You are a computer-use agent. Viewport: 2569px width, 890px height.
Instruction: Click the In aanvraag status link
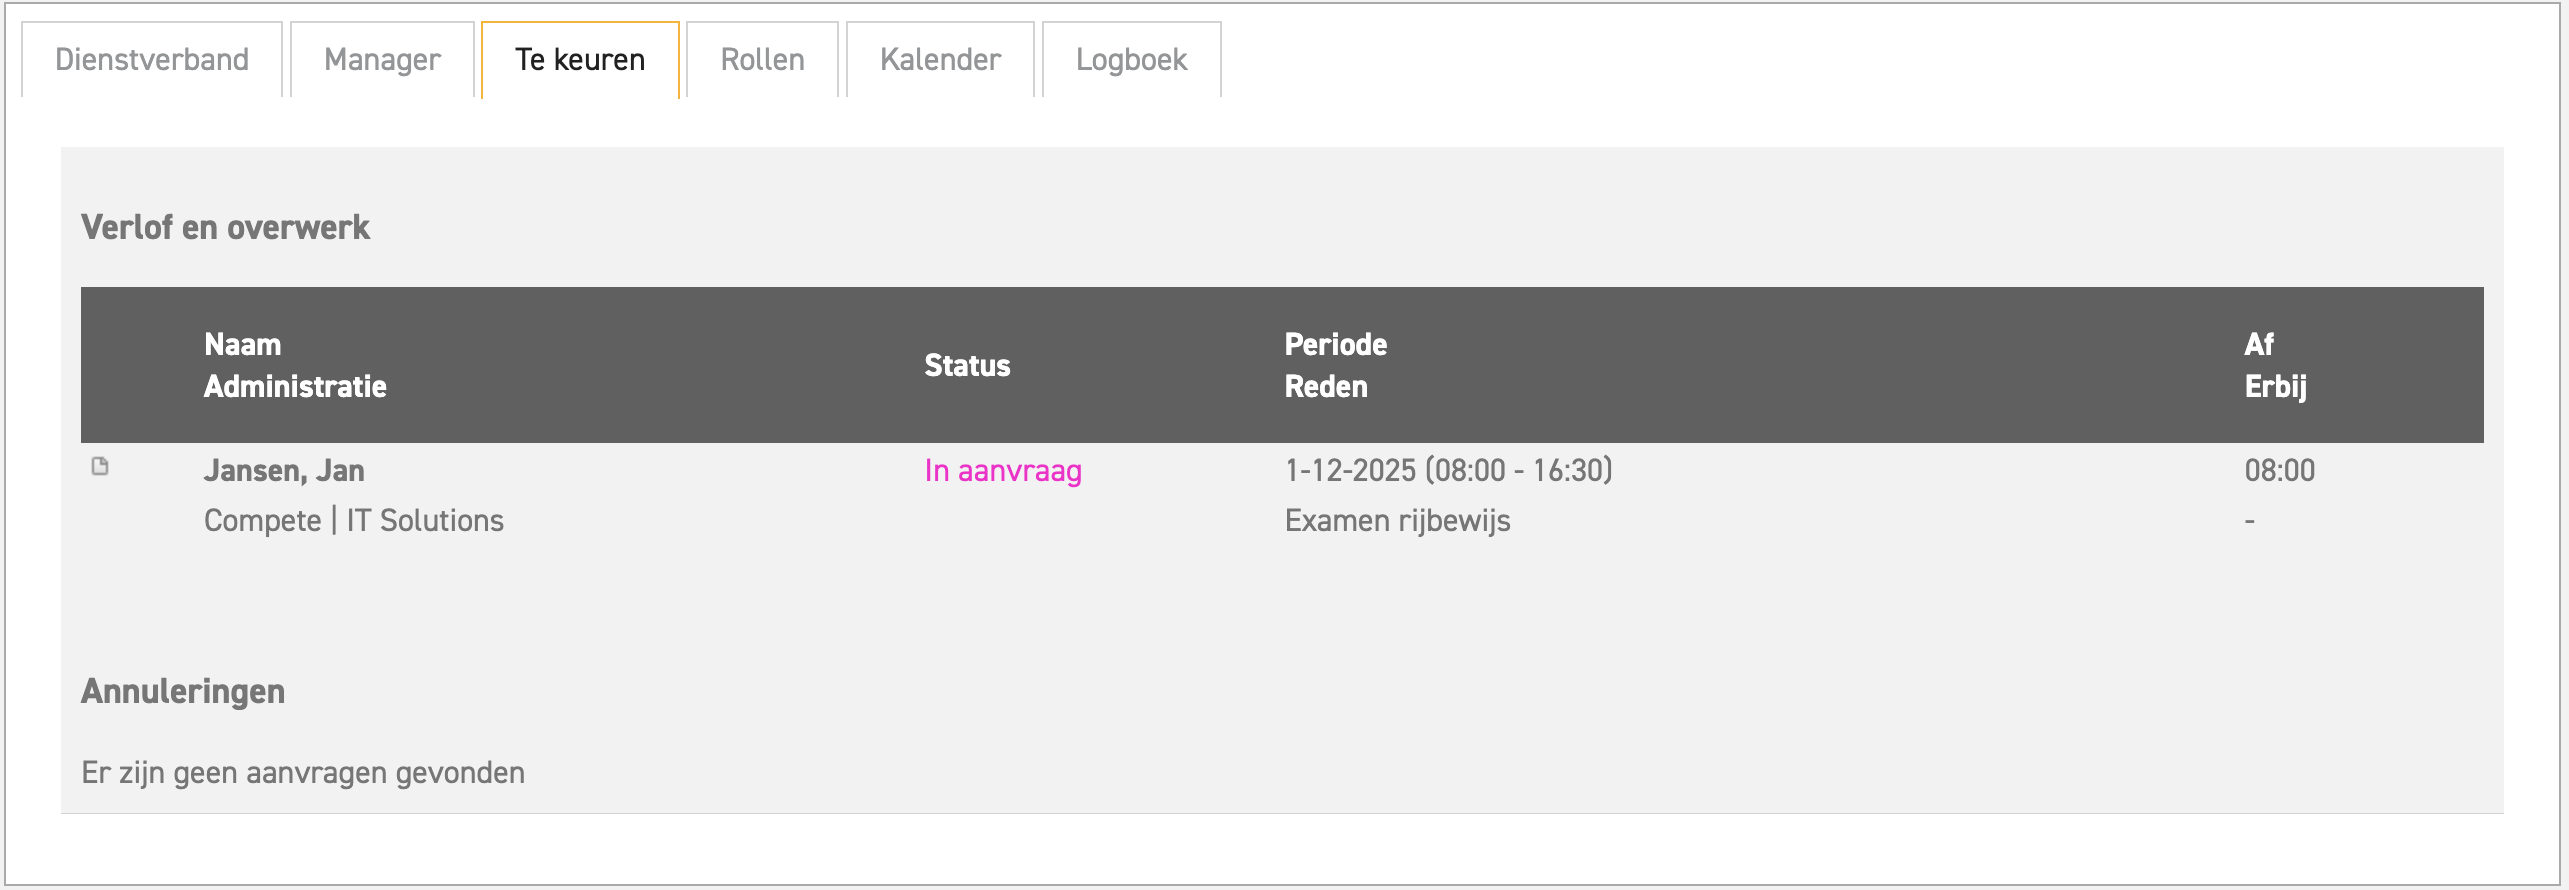point(1003,471)
